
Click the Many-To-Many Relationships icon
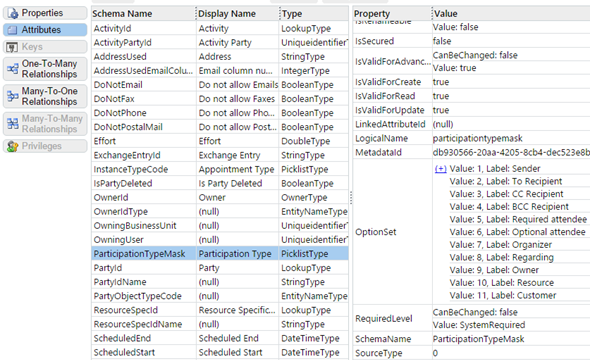point(12,124)
